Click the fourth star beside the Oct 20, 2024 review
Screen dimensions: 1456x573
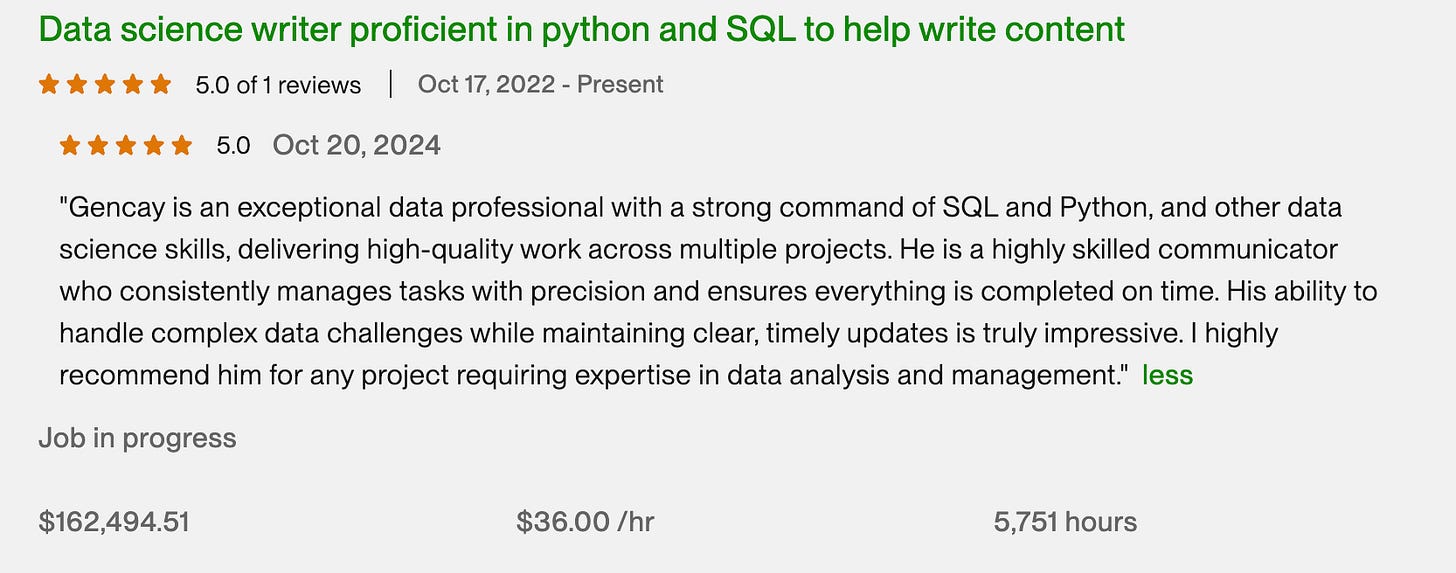pyautogui.click(x=154, y=146)
